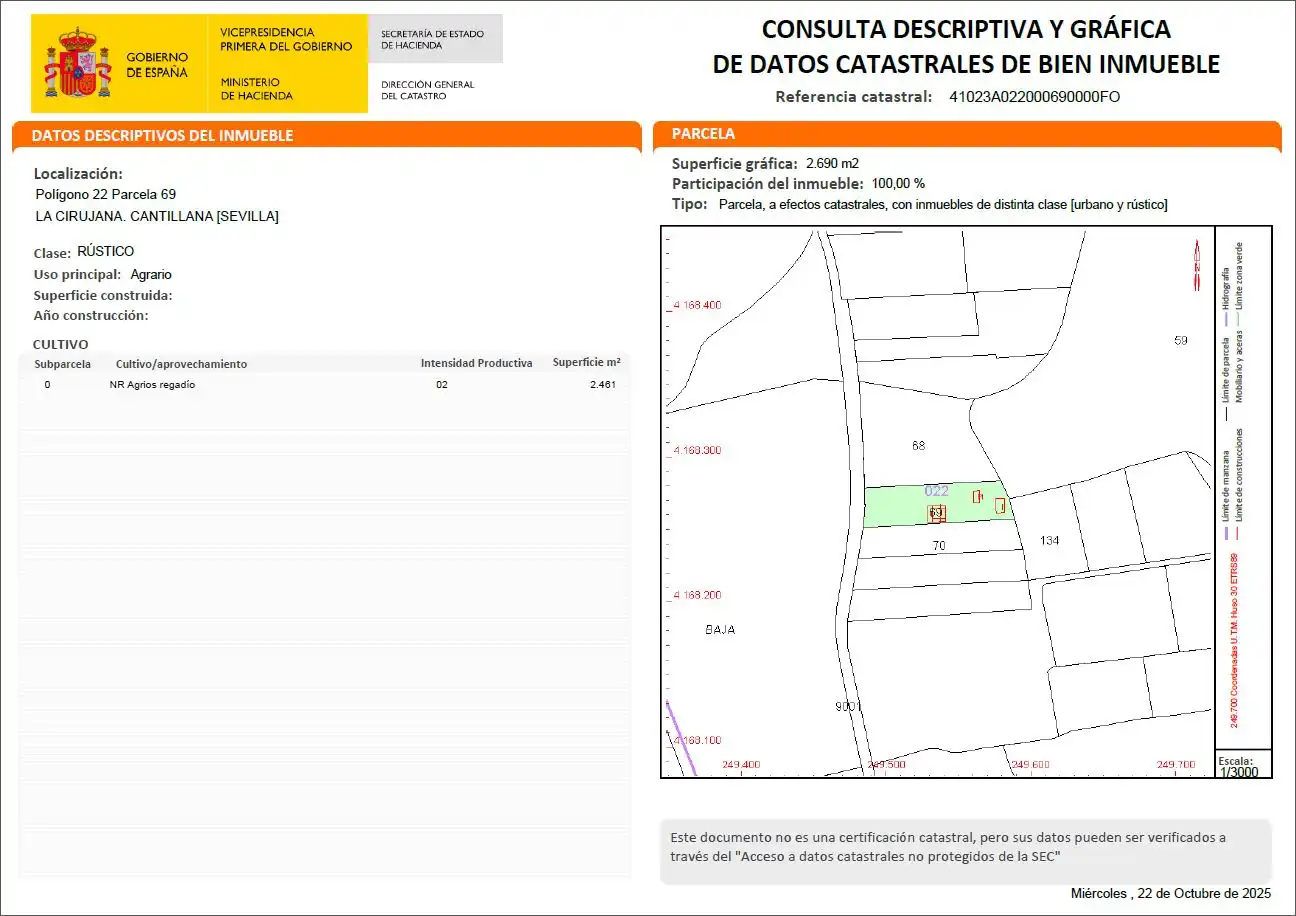Click main use value 'Agrario'
1296x916 pixels.
(151, 274)
